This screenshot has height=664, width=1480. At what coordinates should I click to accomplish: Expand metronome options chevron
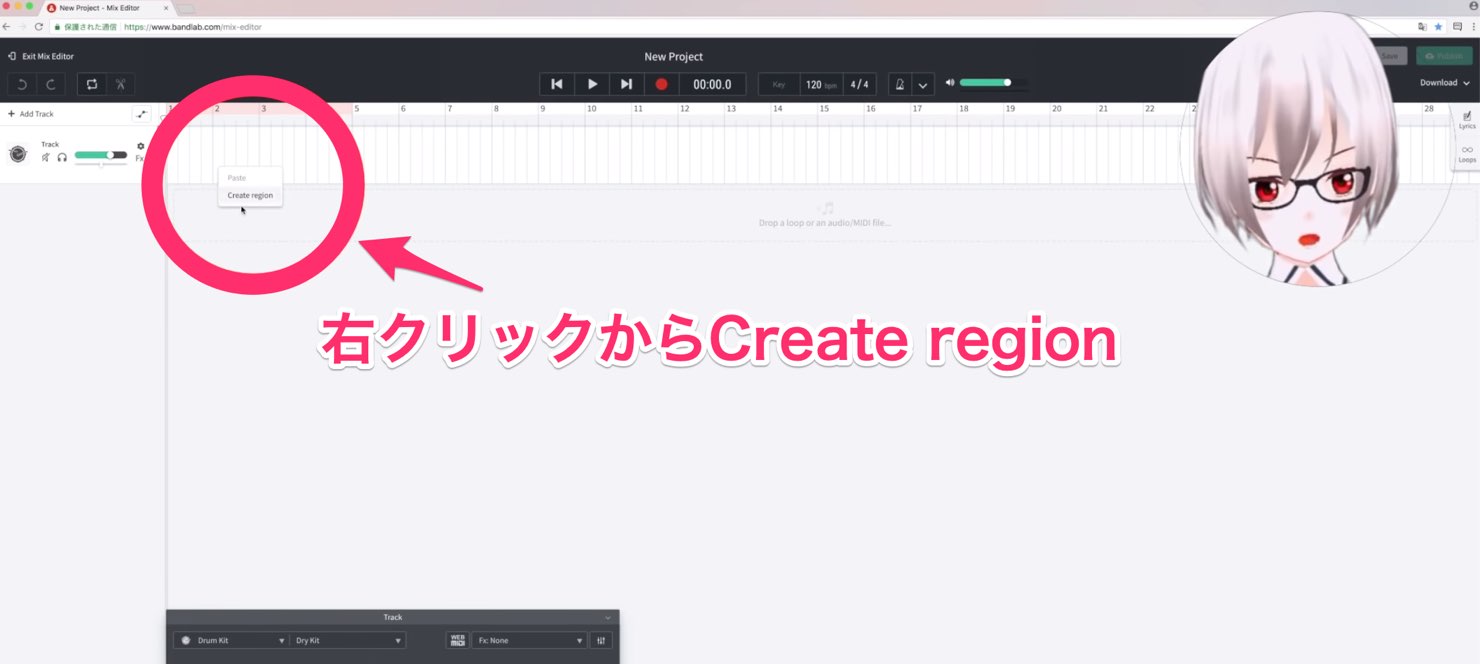pyautogui.click(x=923, y=85)
